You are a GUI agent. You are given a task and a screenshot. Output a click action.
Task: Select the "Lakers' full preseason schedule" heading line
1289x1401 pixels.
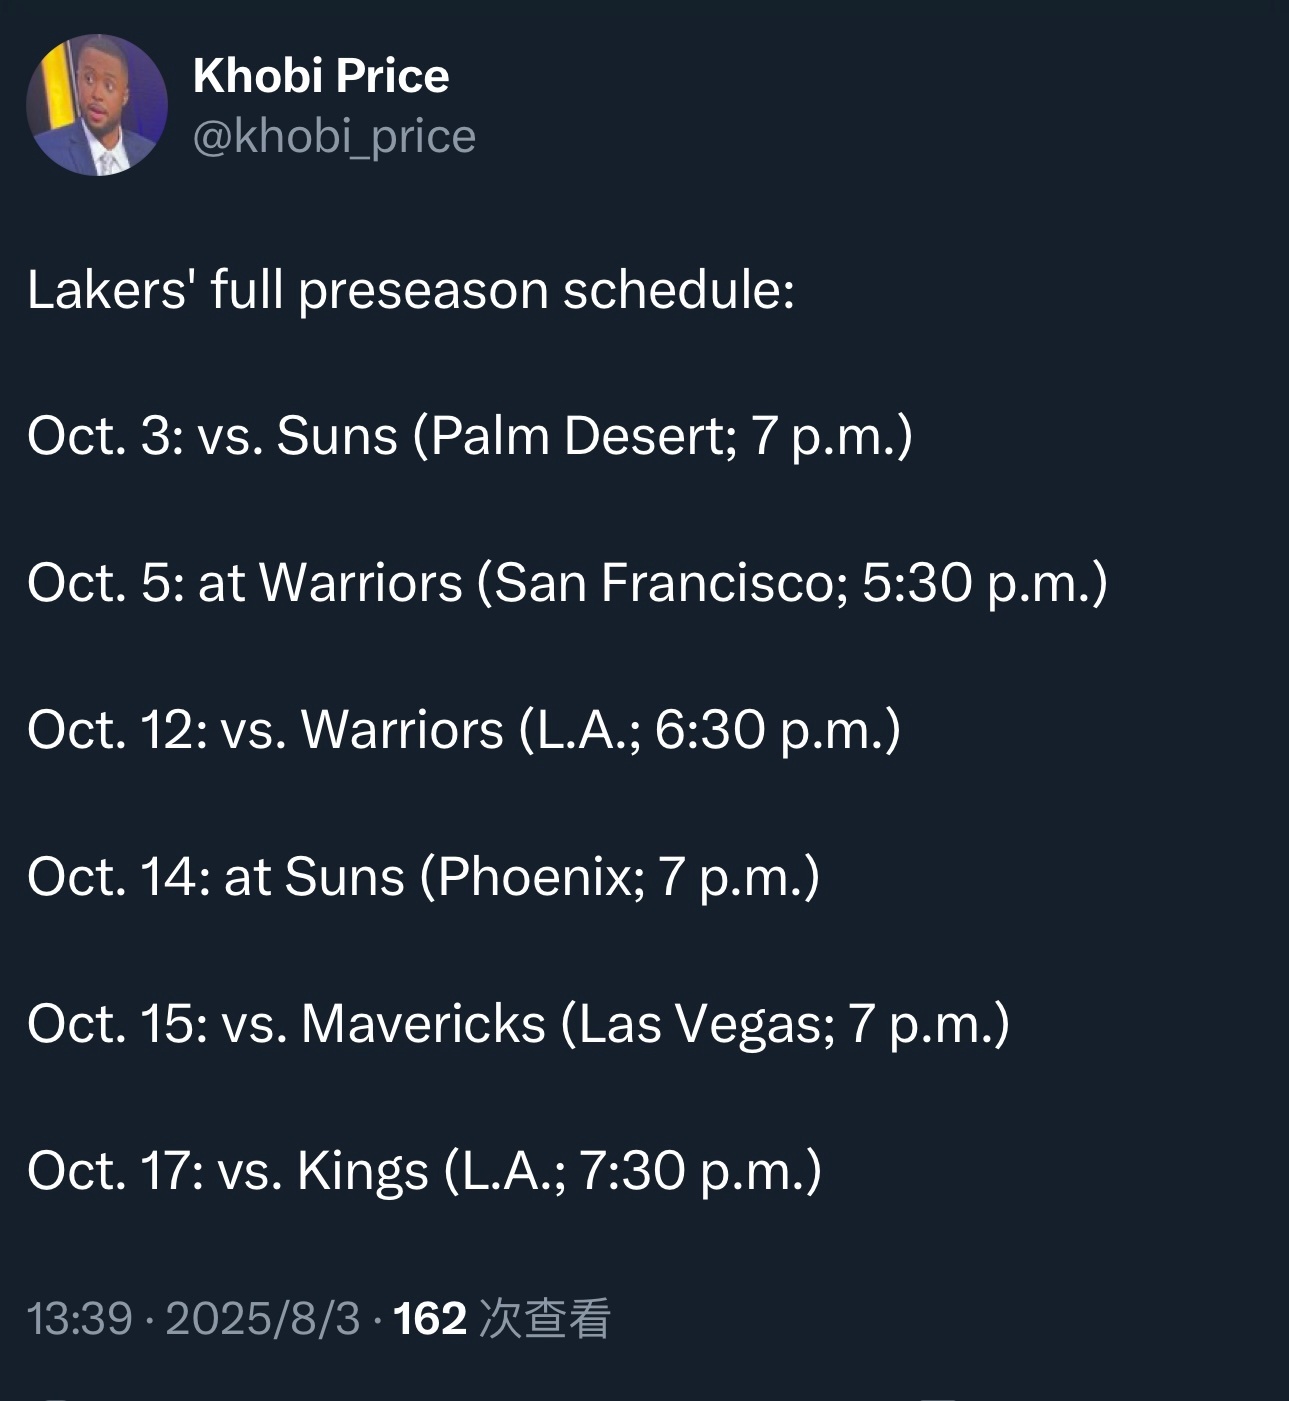(411, 291)
